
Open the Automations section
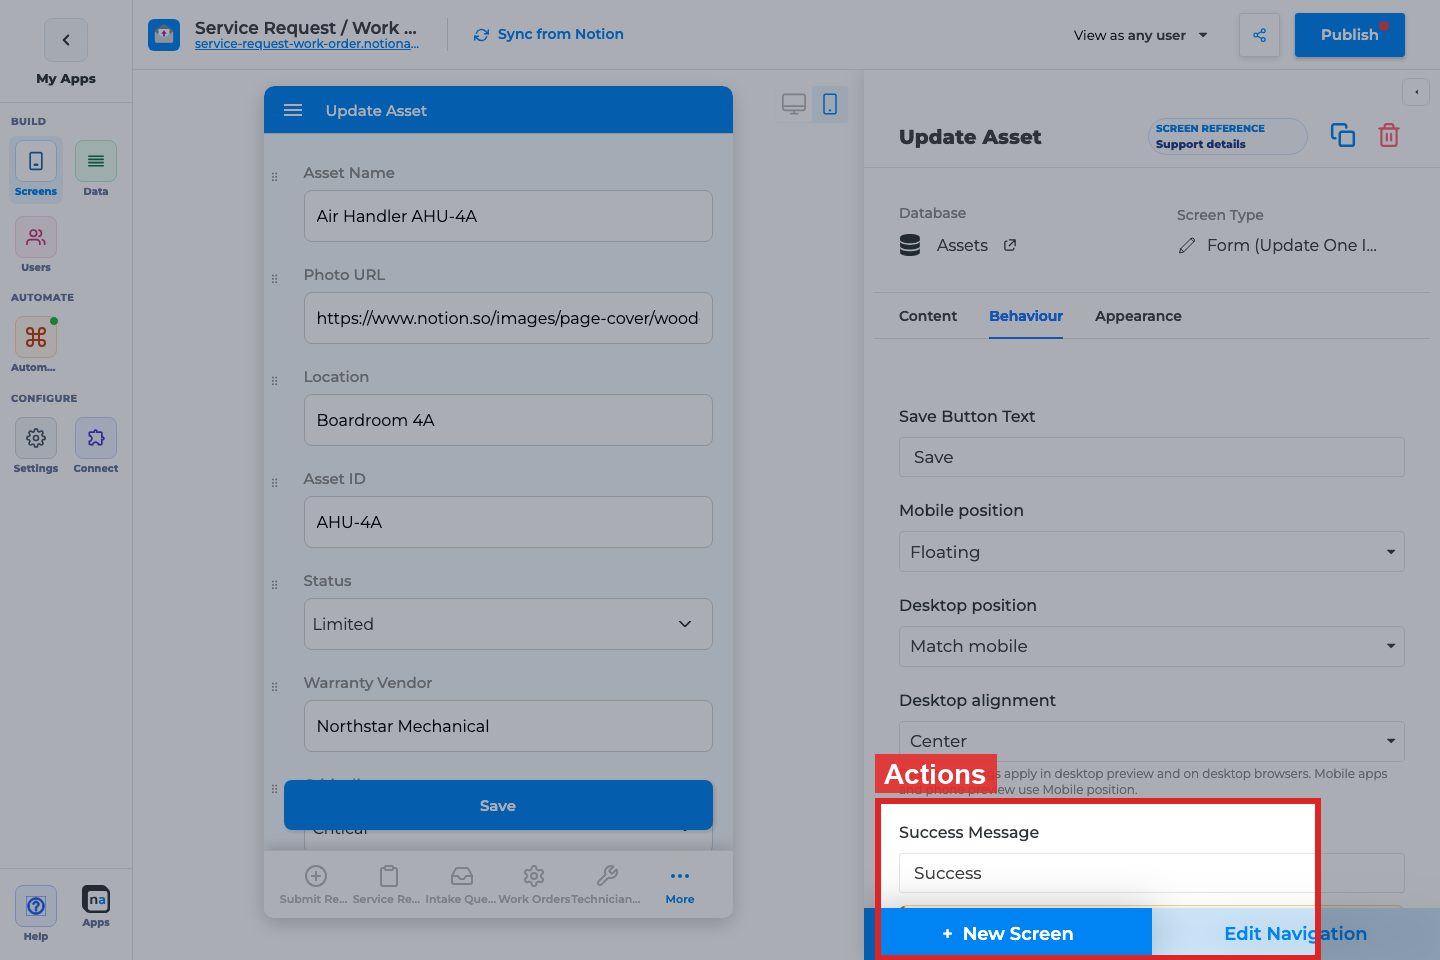tap(36, 345)
